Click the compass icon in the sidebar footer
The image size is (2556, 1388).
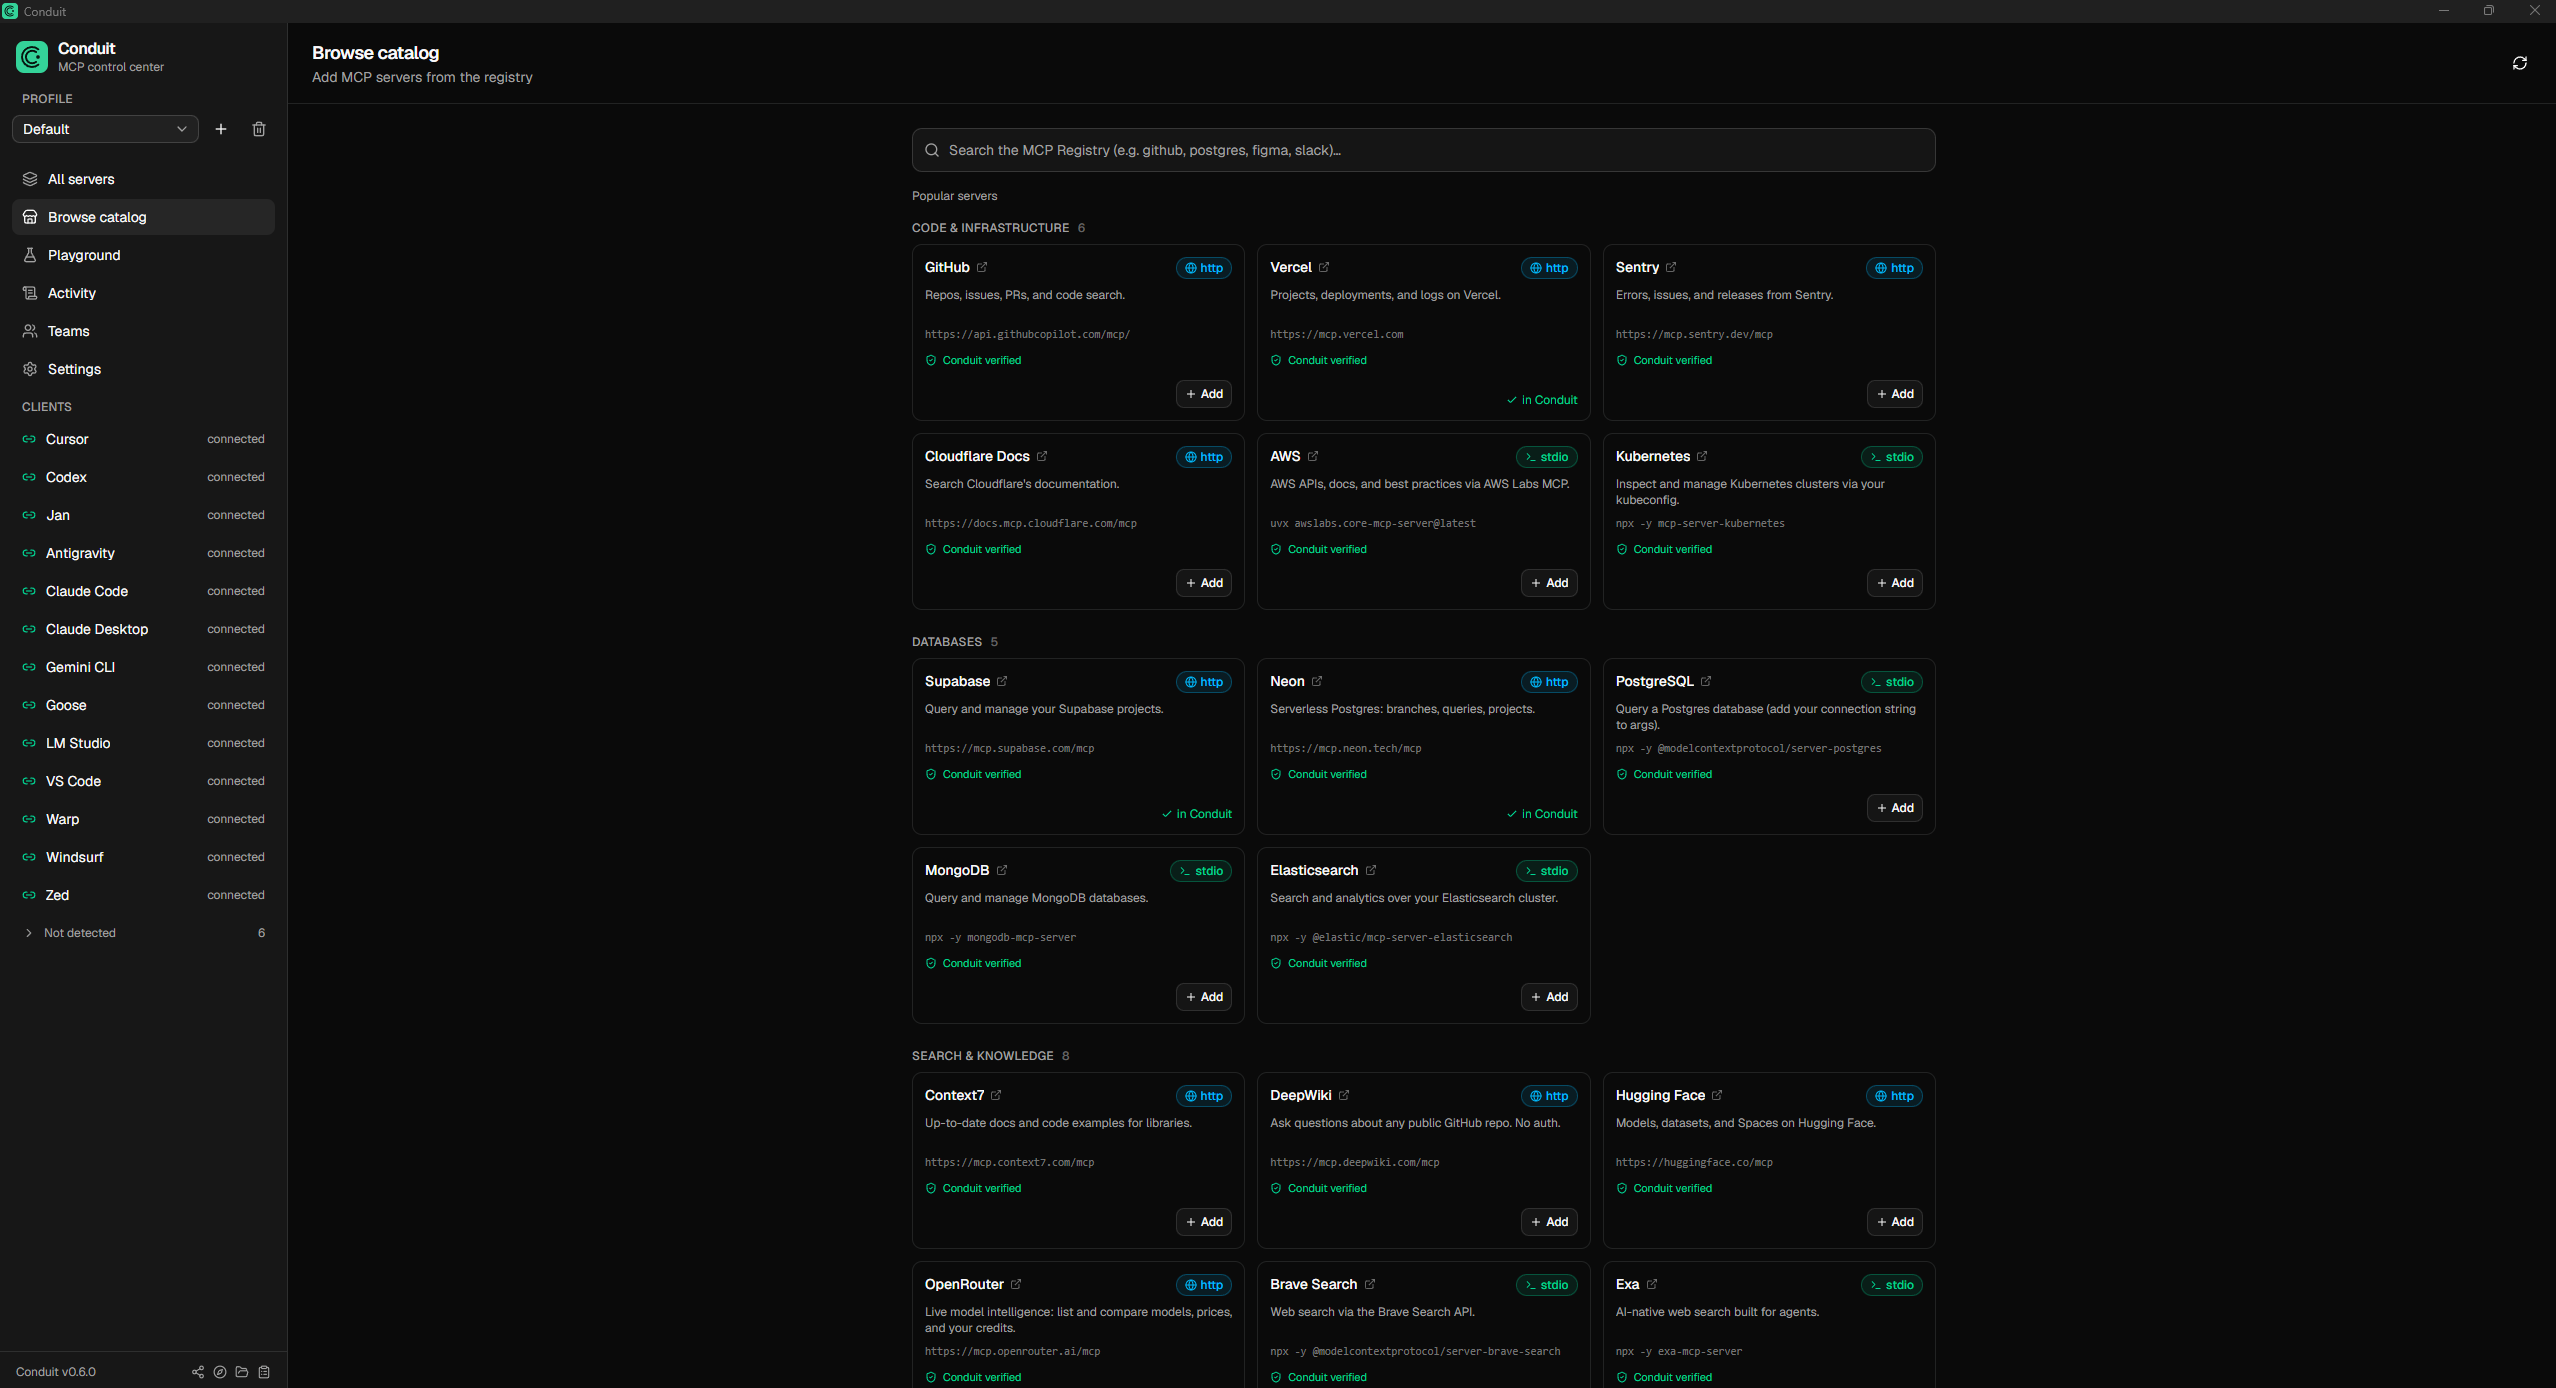click(220, 1372)
